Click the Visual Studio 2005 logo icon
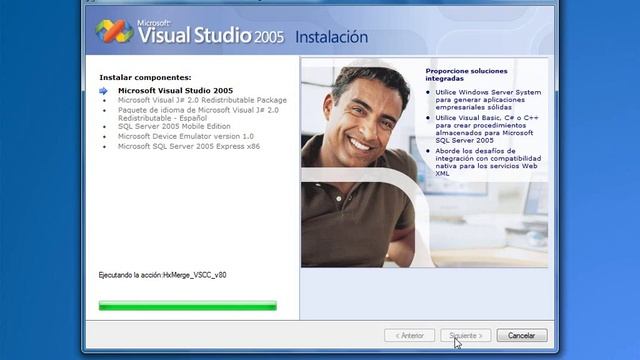640x360 pixels. pos(115,31)
